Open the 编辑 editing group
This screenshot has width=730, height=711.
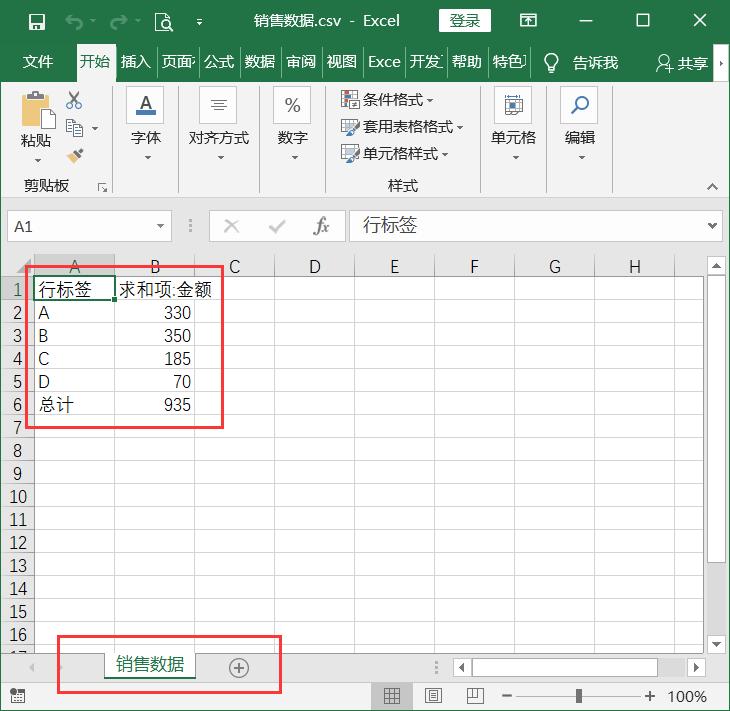click(x=580, y=124)
